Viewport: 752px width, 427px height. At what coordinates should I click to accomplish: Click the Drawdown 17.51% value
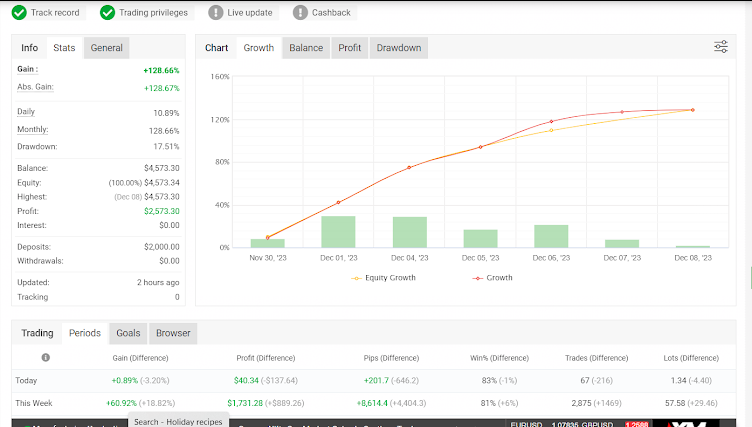pos(166,146)
